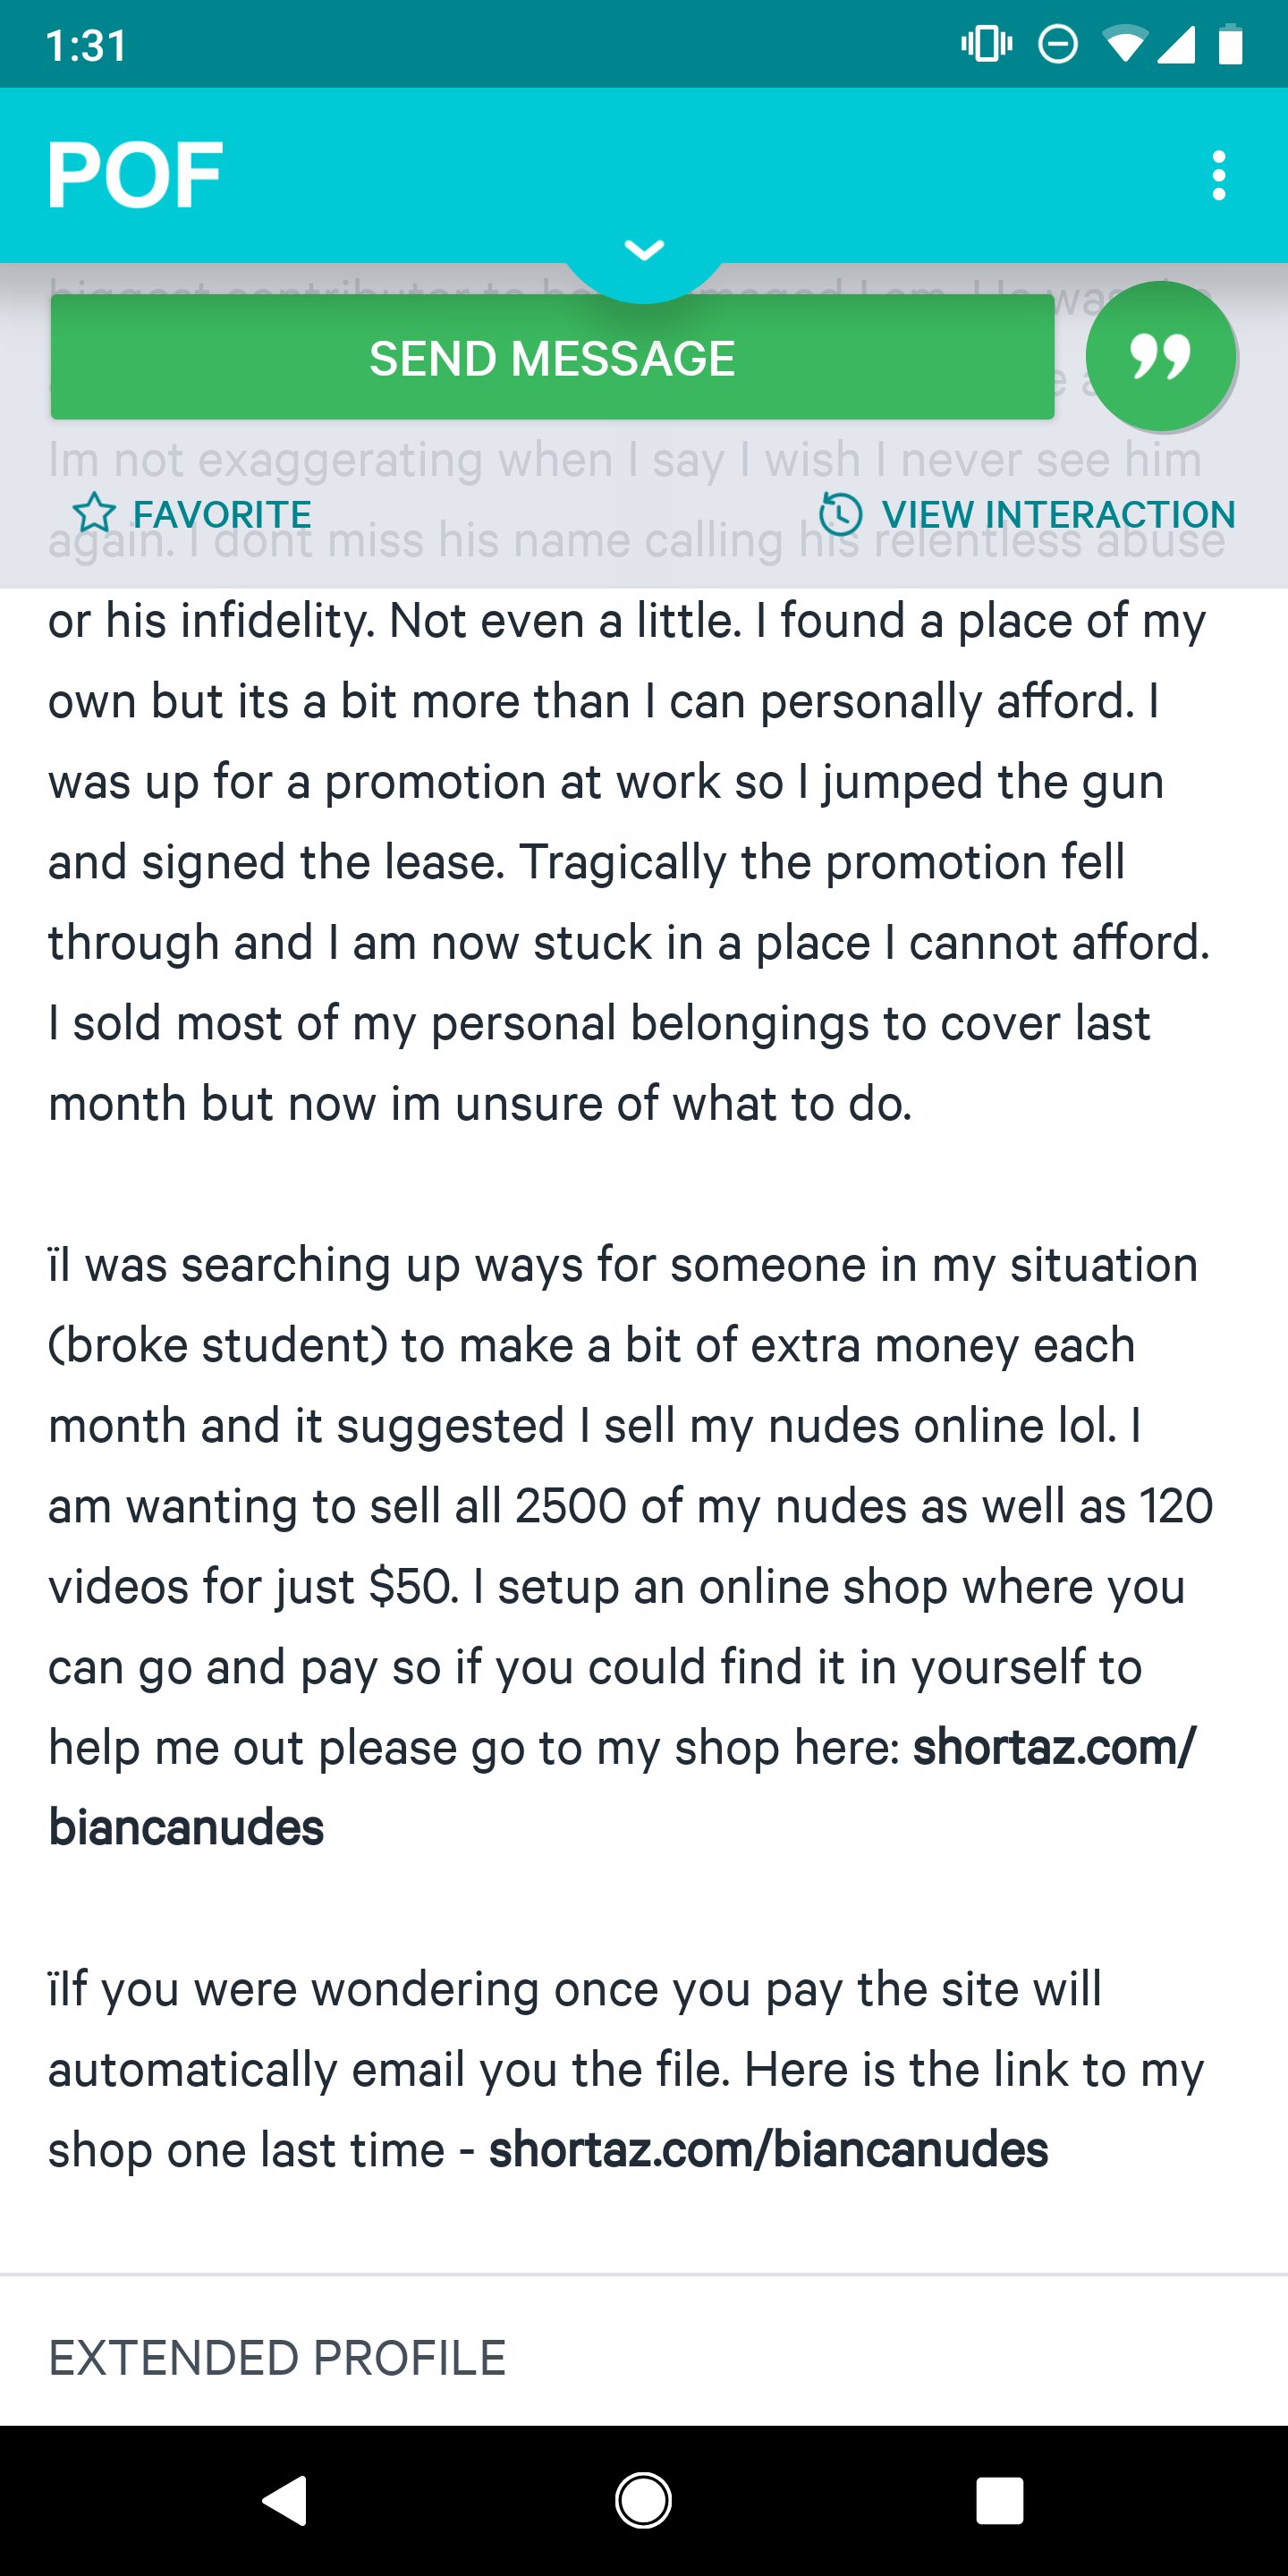
Task: Tap the VIEW INTERACTION text label
Action: pyautogui.click(x=1058, y=514)
